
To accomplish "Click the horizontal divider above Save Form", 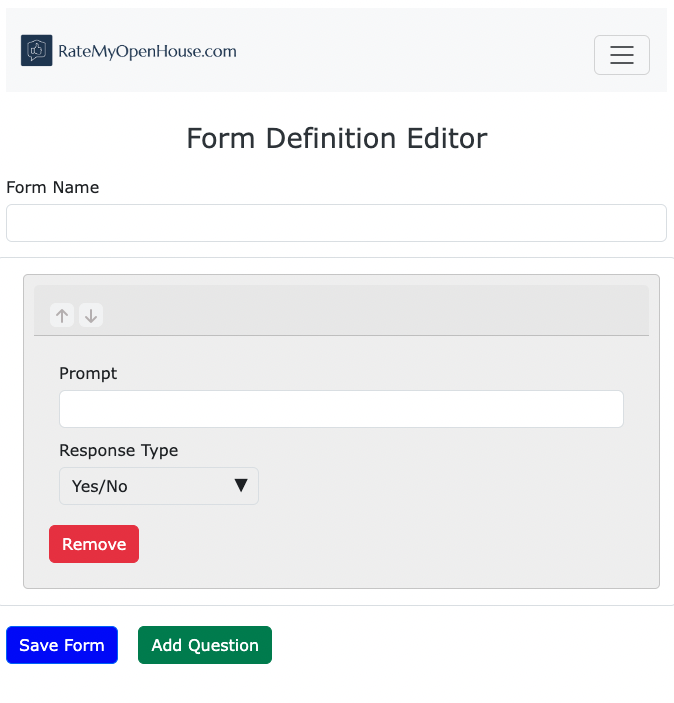I will tap(337, 605).
